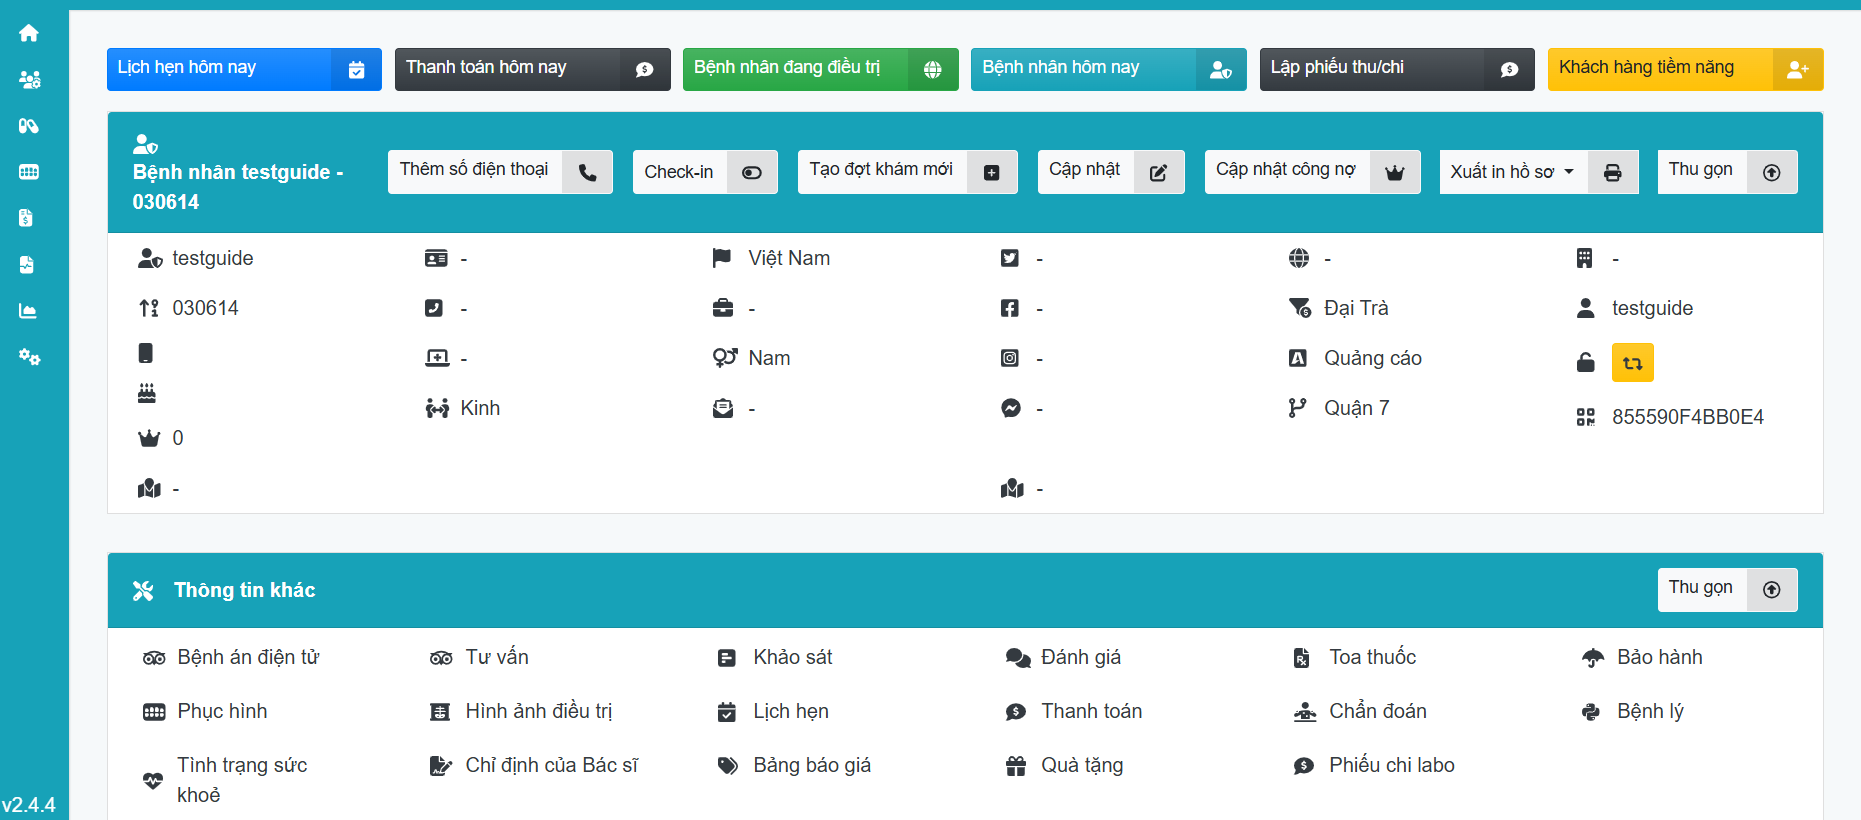Click the home icon in the sidebar
This screenshot has height=820, width=1861.
29,33
